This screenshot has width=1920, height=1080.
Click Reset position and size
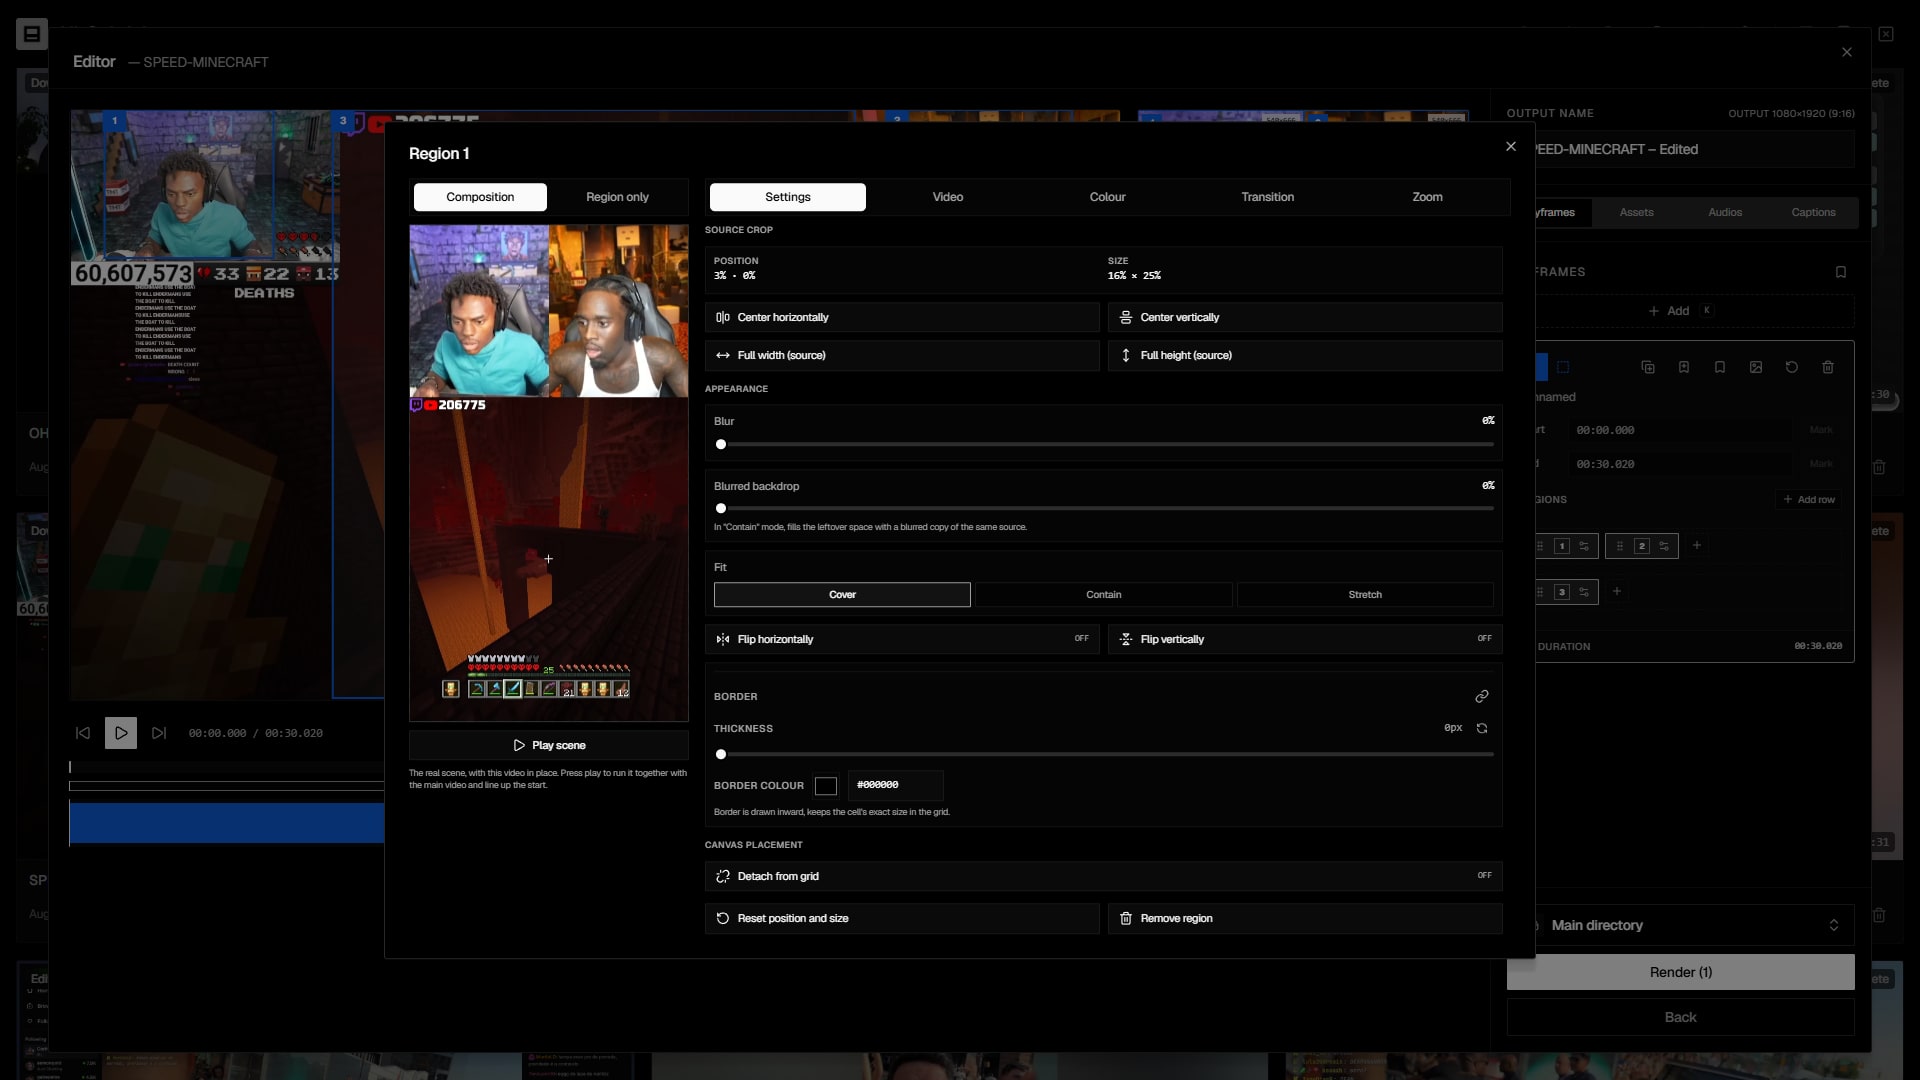point(902,918)
